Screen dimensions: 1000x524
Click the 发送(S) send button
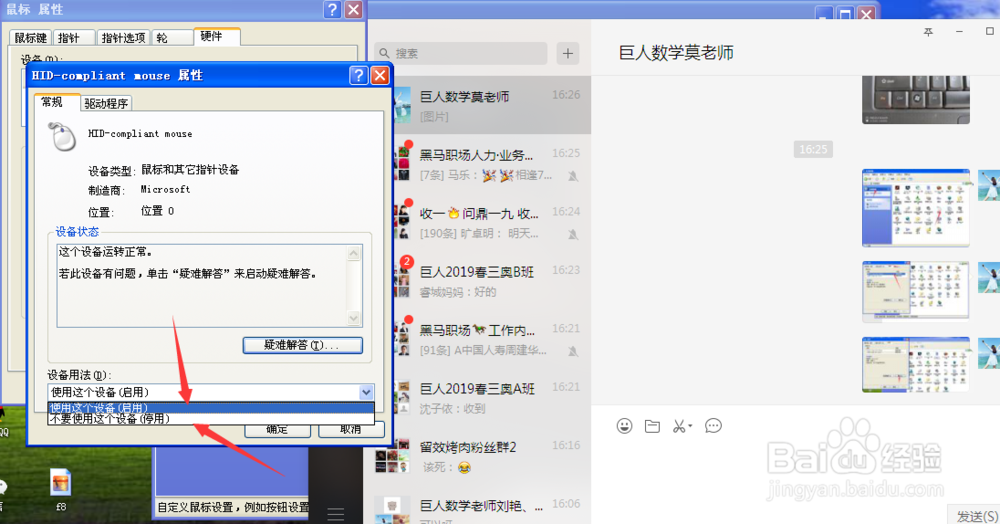click(977, 515)
